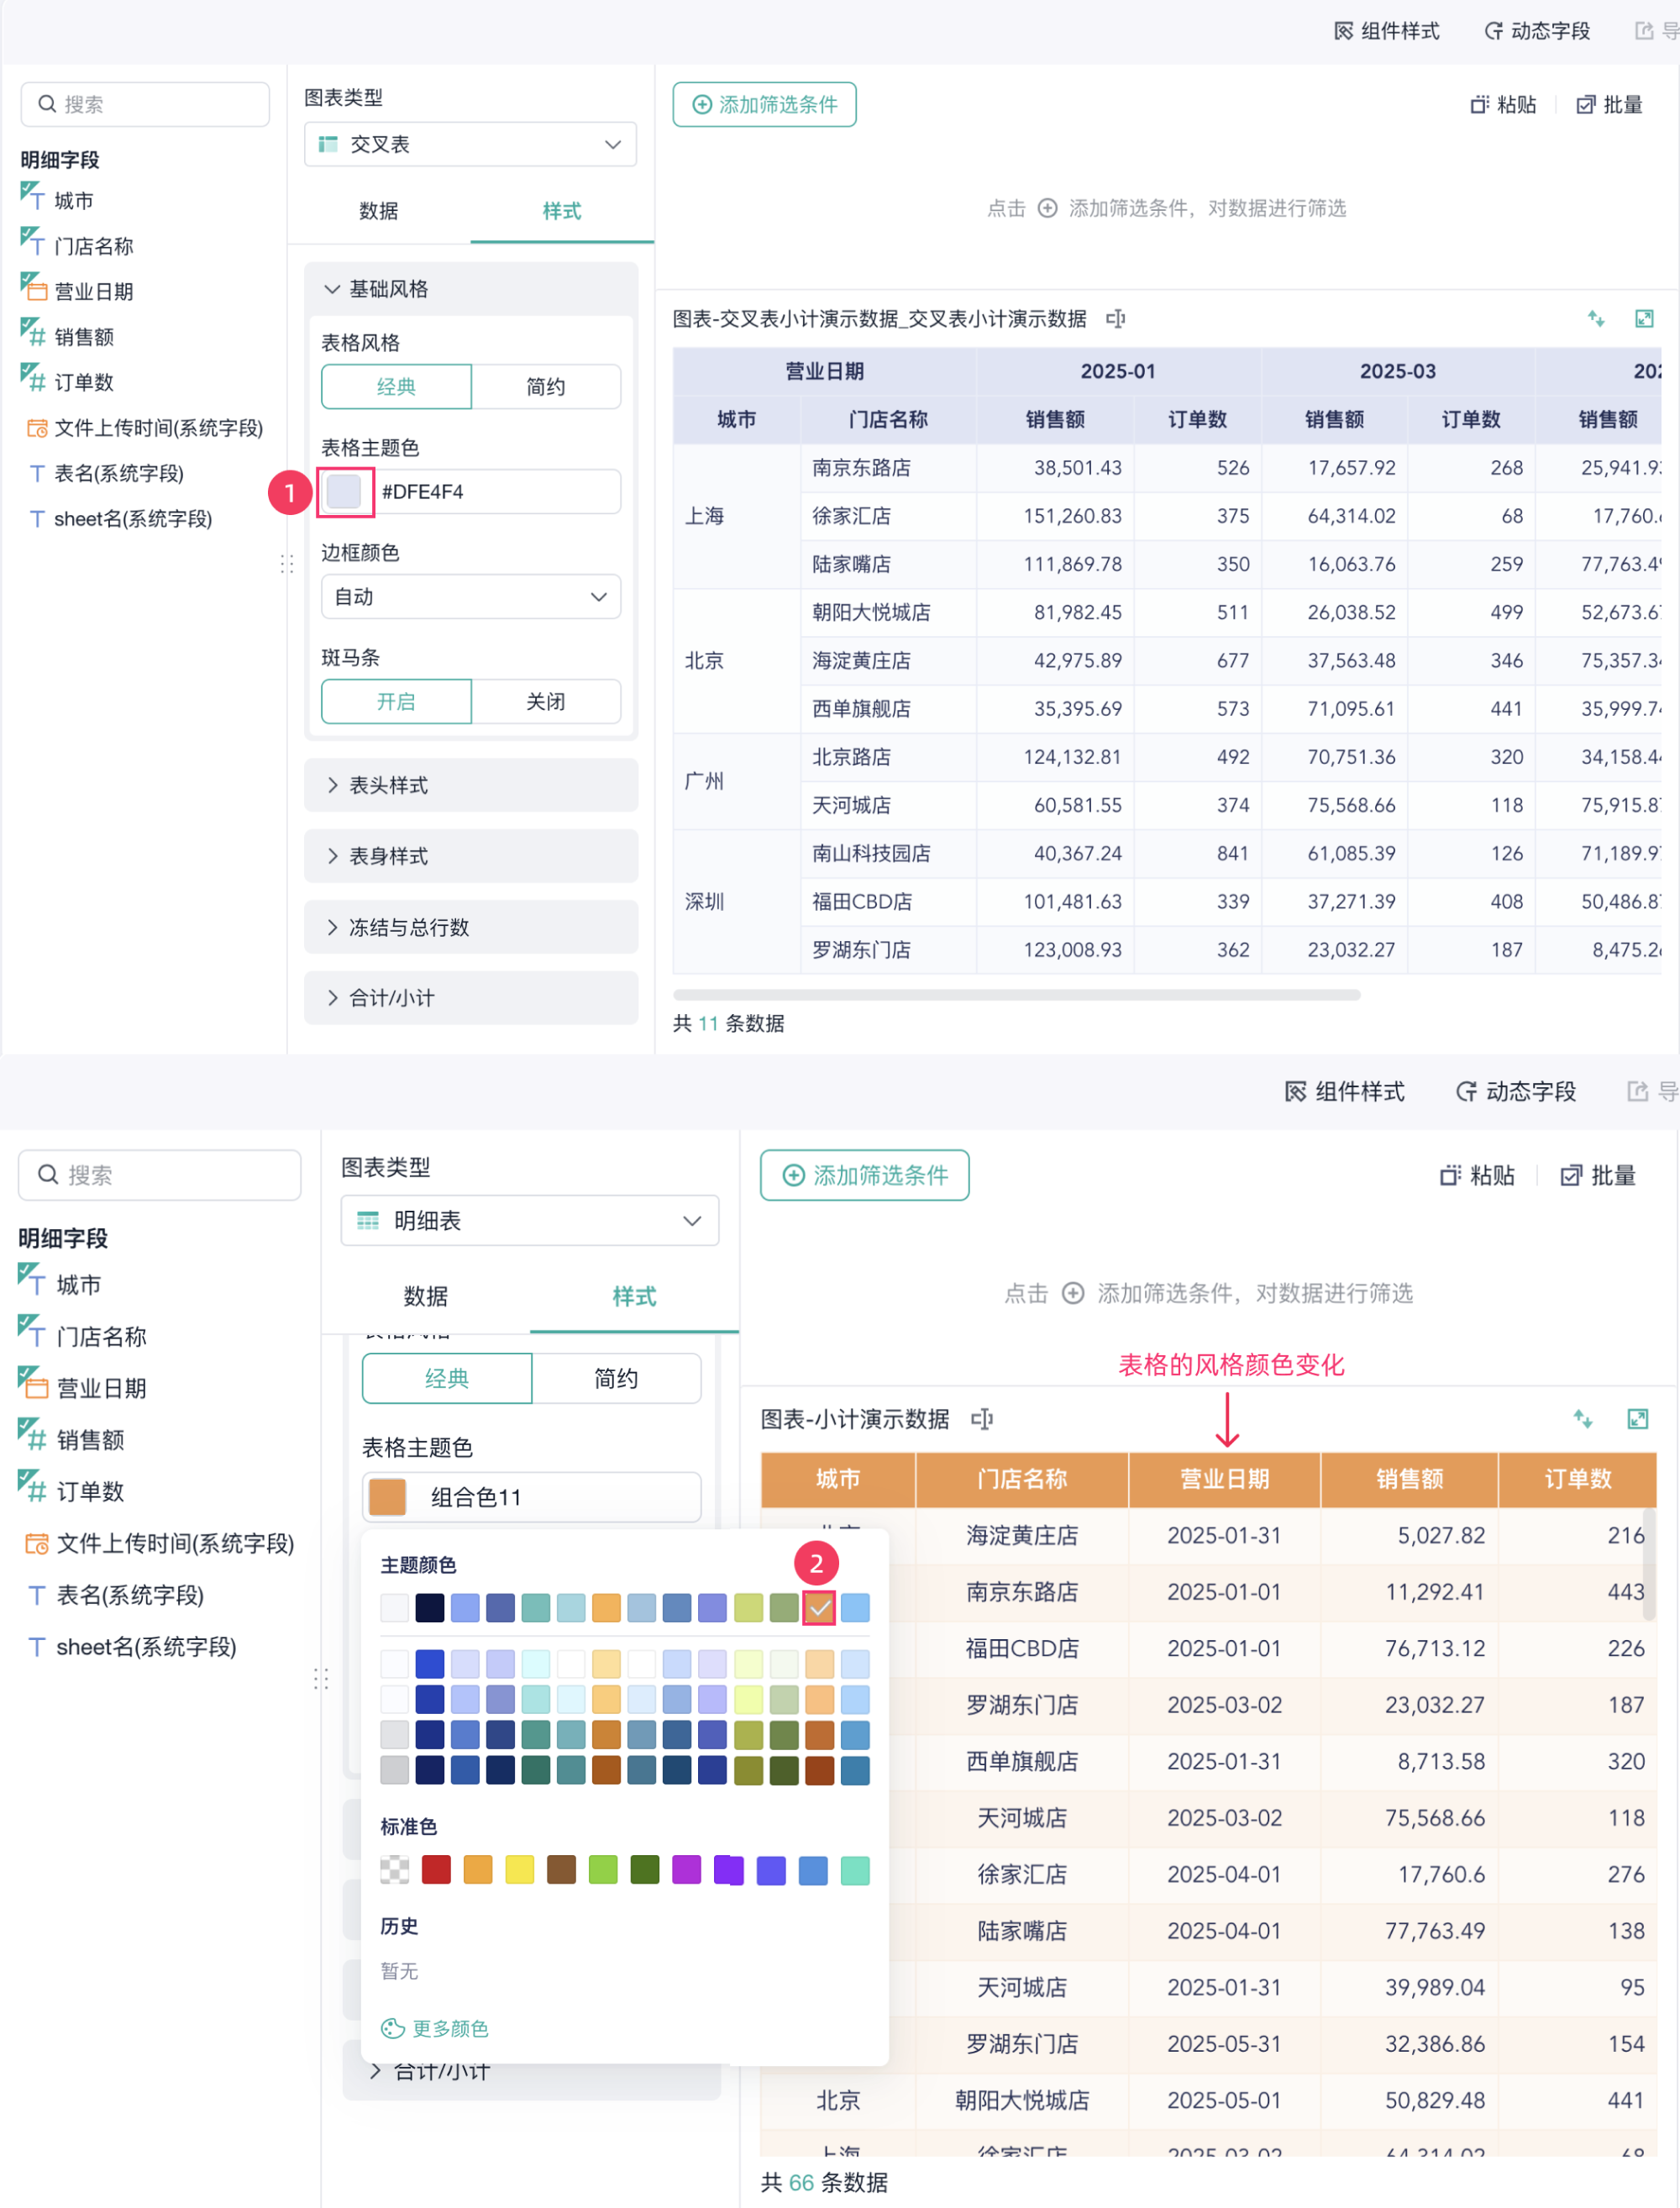Switch to 数据 tab in 交叉表 panel
This screenshot has height=2208, width=1680.
point(379,211)
